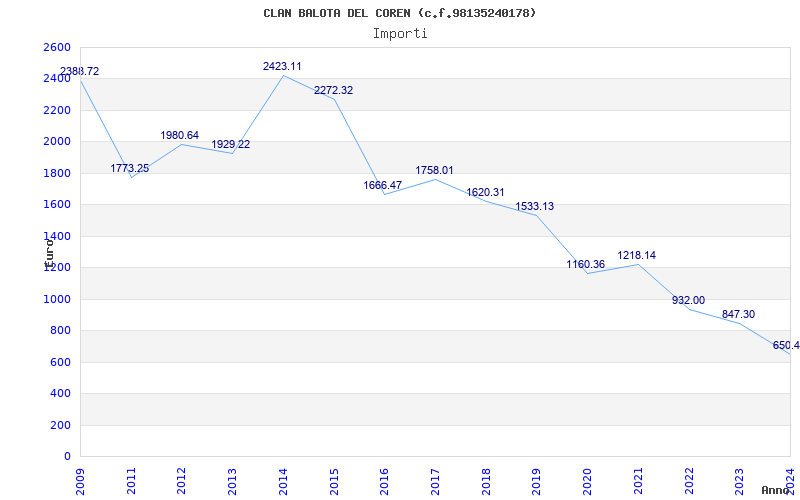
Task: Click the 1980.64 data label
Action: pyautogui.click(x=180, y=135)
